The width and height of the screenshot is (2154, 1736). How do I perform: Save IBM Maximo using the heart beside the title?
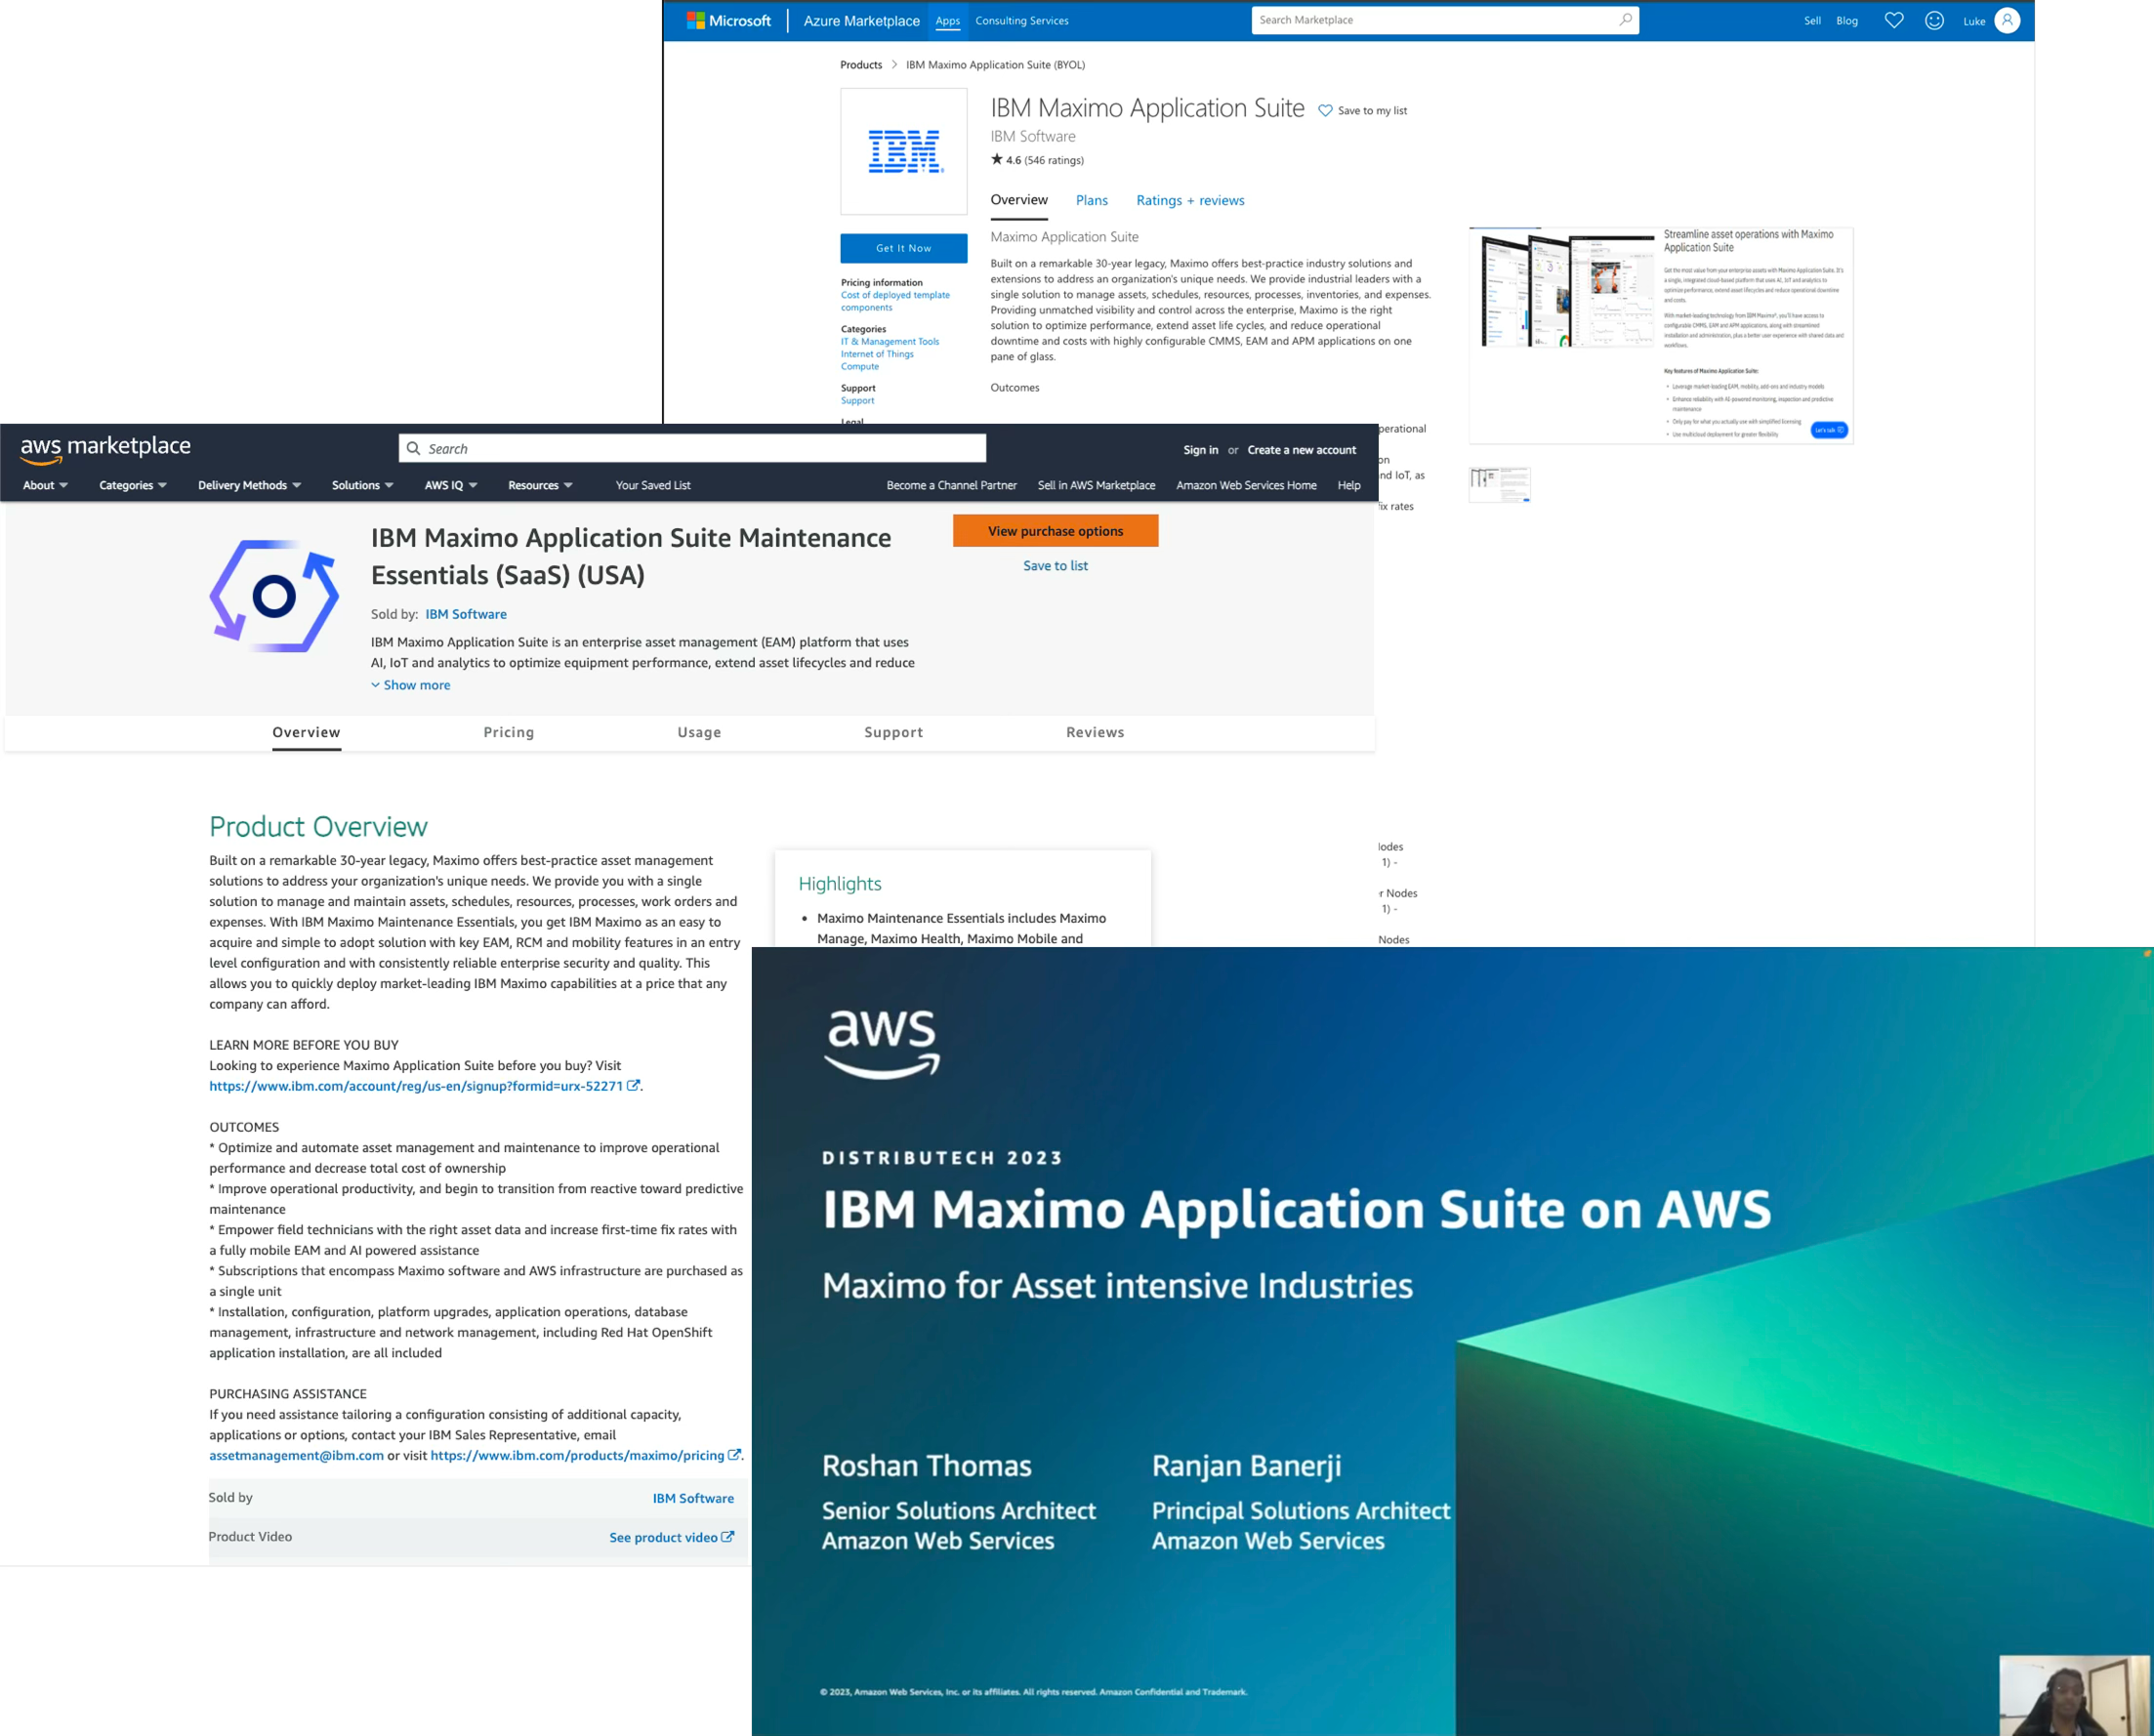1325,109
